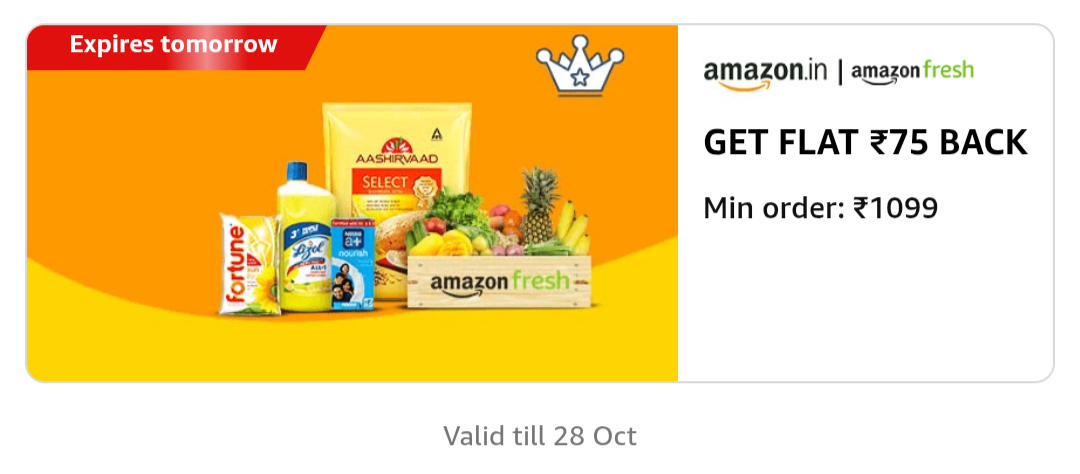This screenshot has height=474, width=1080.
Task: Click the crown star icon
Action: [579, 65]
